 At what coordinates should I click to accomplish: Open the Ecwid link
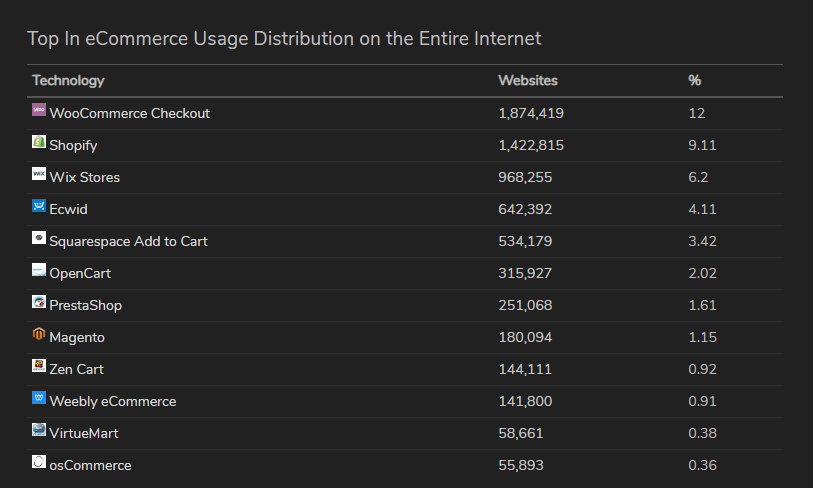coord(68,210)
